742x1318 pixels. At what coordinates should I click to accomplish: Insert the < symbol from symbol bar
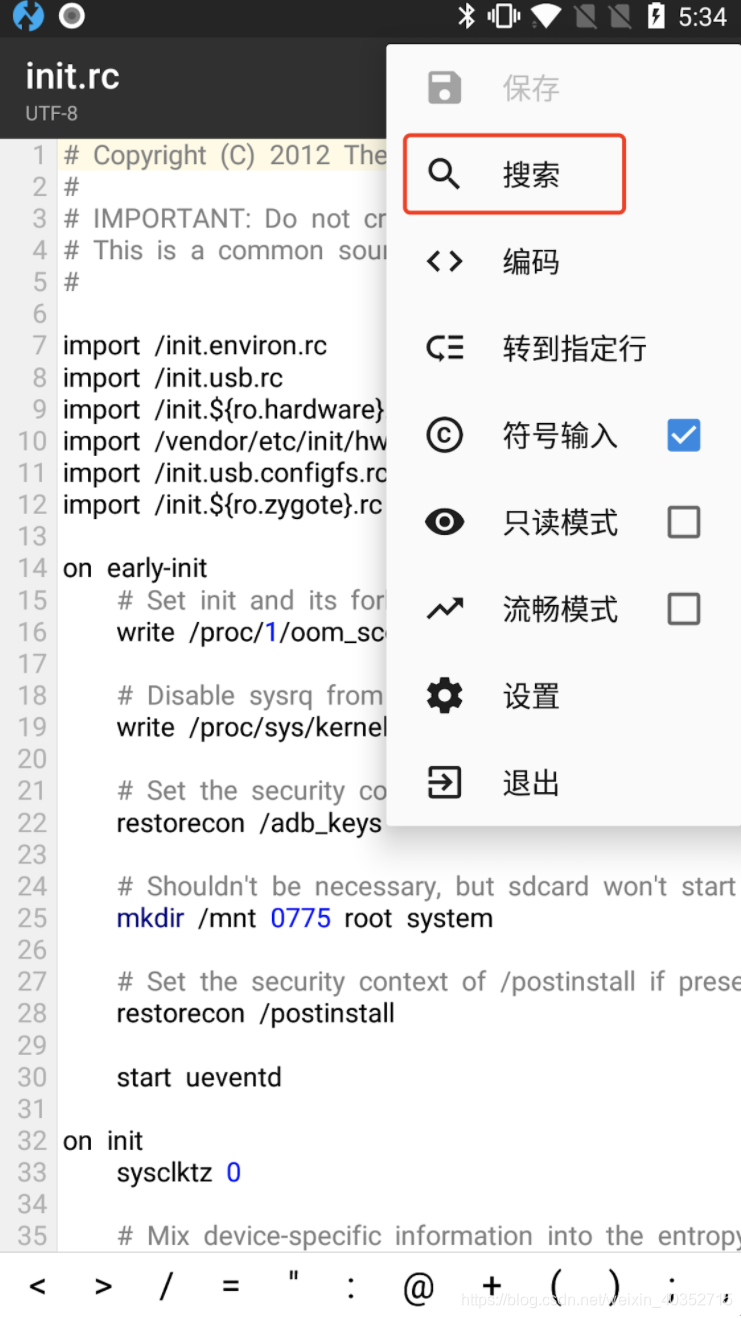coord(38,1286)
